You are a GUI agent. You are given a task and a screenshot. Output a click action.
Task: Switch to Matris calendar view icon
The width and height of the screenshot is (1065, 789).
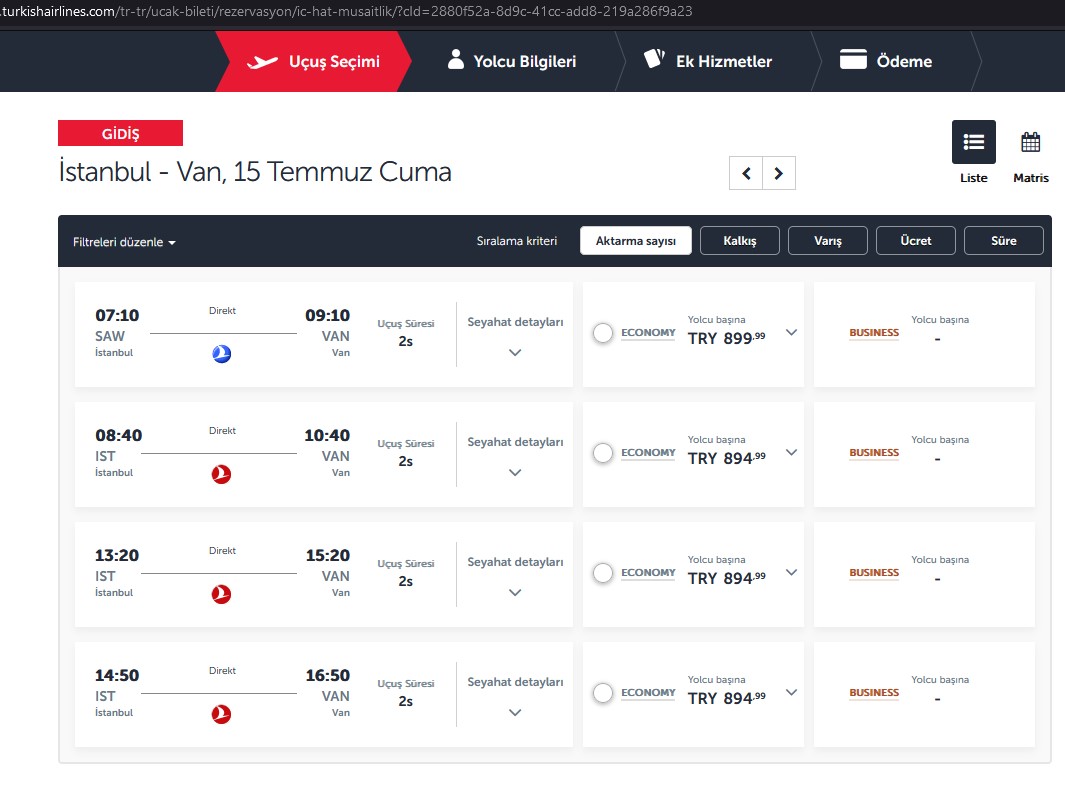(x=1030, y=142)
